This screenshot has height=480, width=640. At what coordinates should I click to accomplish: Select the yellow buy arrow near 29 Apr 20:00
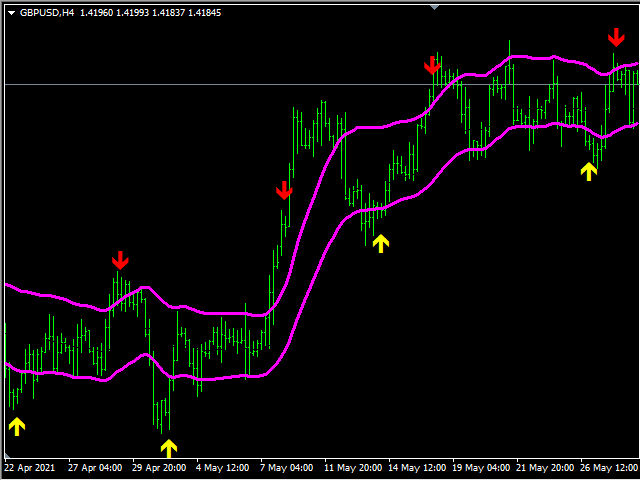tap(169, 449)
